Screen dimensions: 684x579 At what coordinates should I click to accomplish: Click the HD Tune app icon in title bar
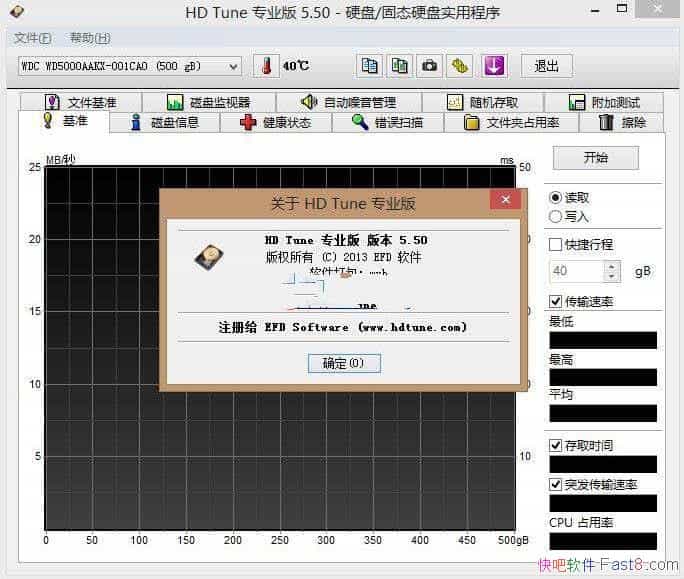tap(17, 11)
